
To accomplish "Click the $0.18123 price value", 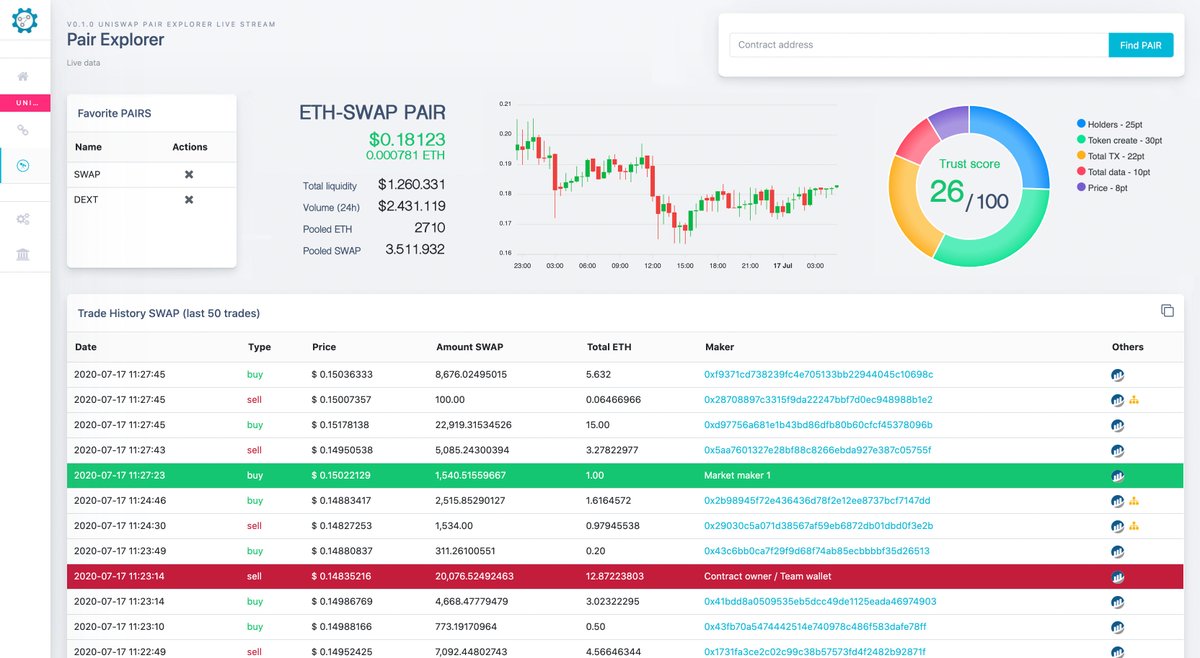I will click(x=407, y=140).
